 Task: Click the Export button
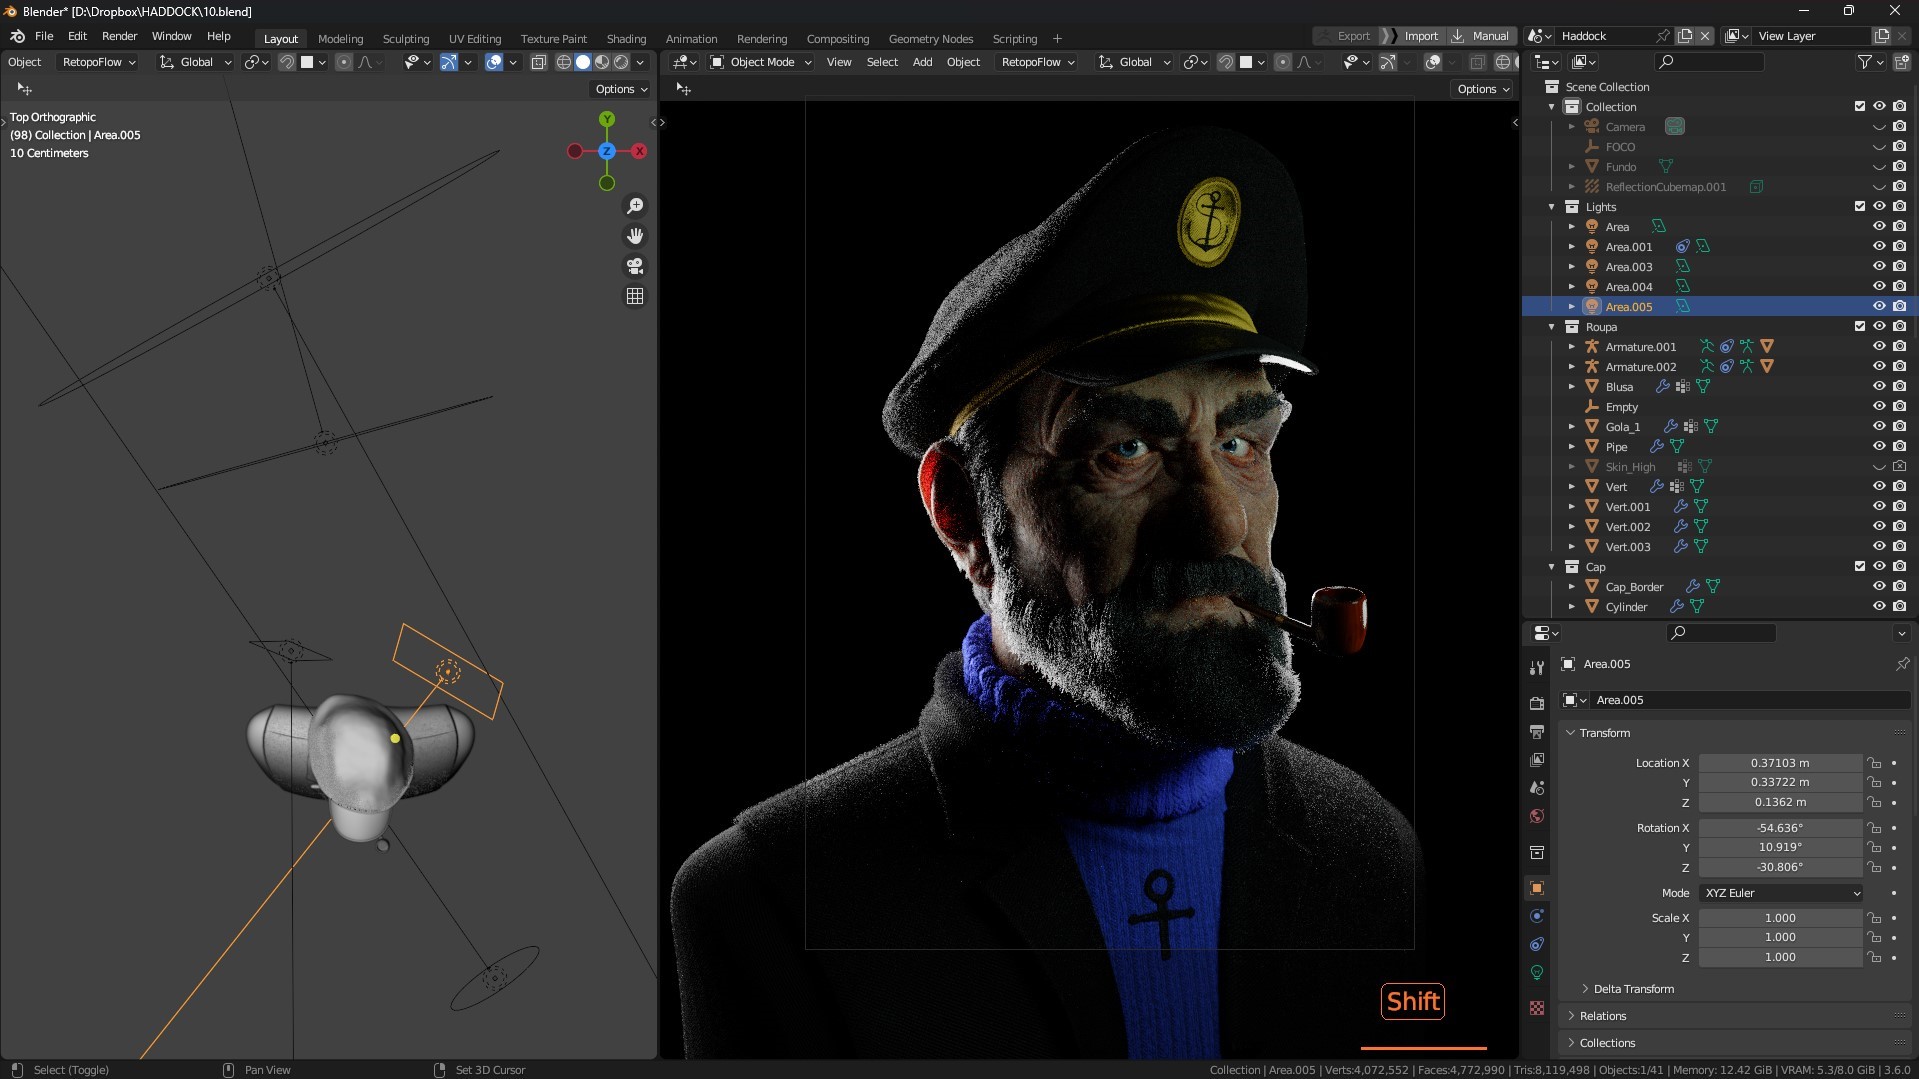(x=1344, y=36)
